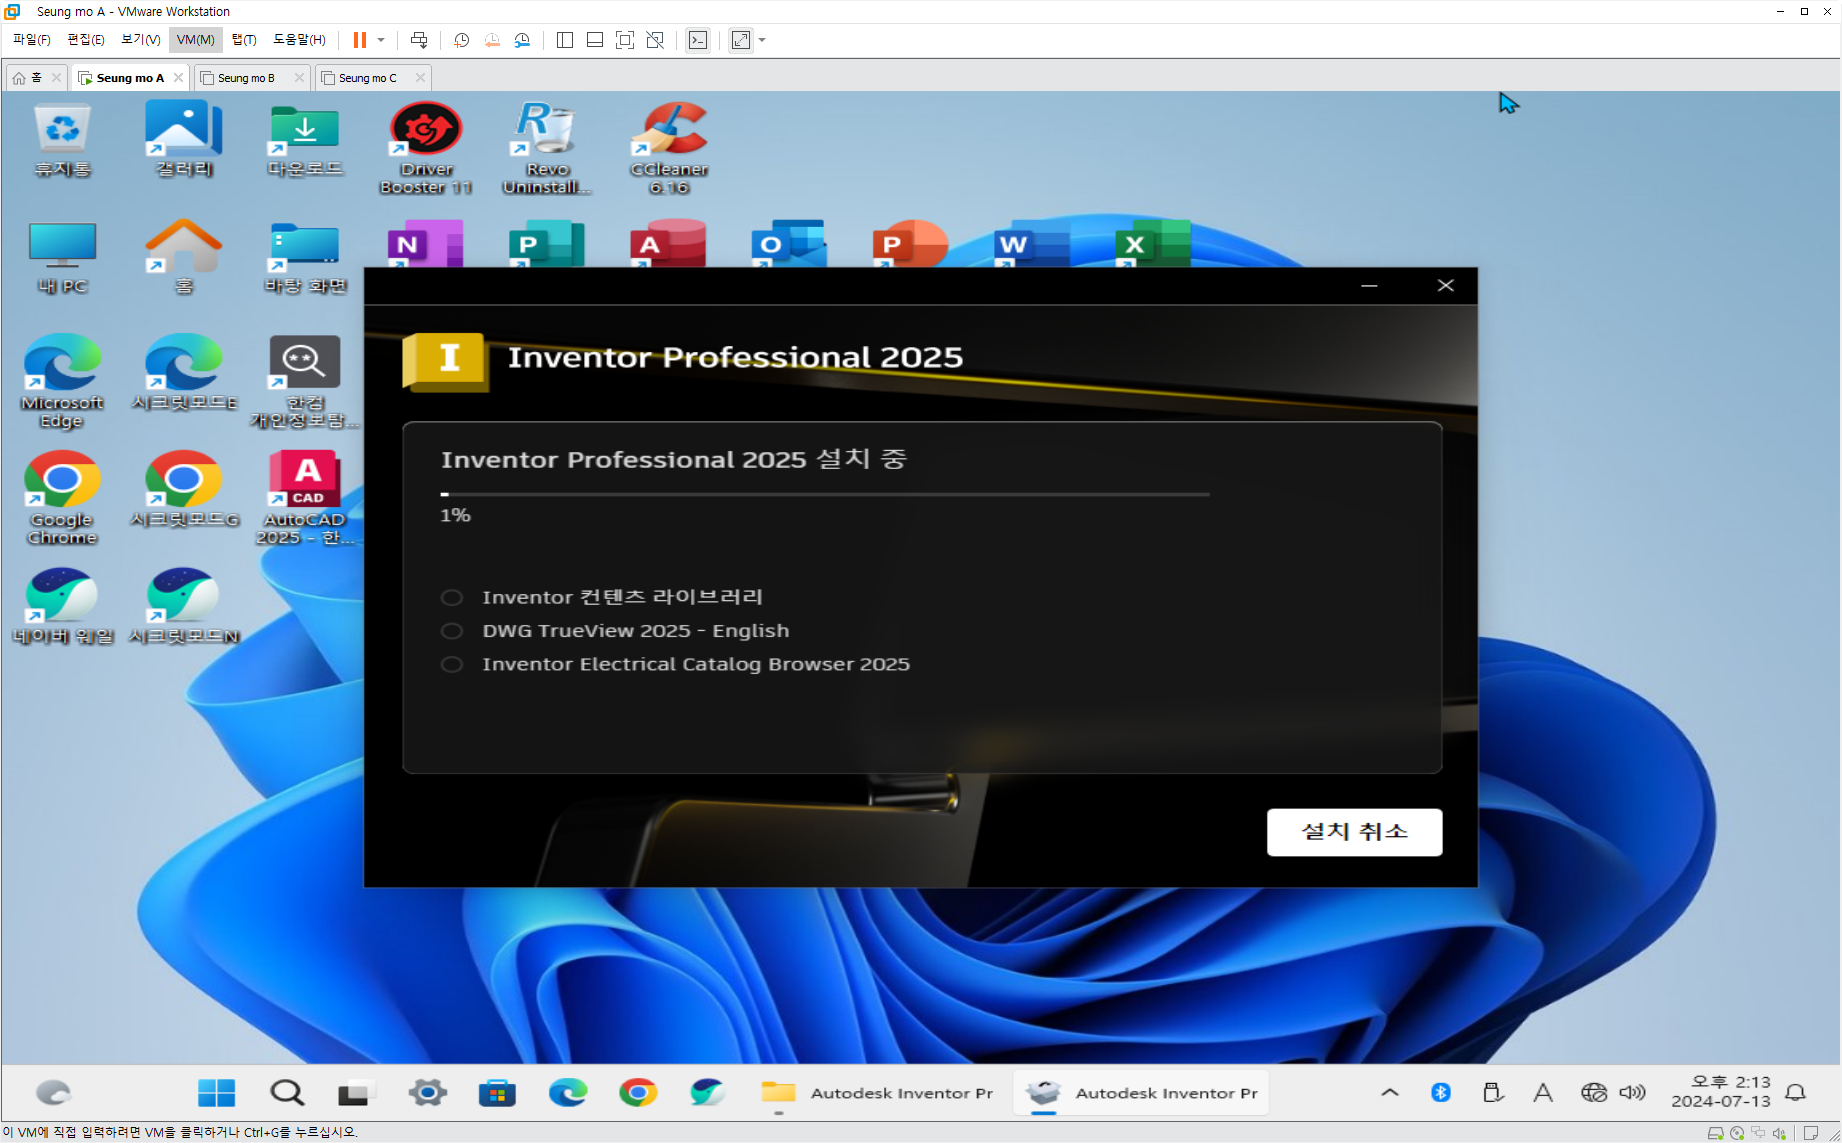Open the 바탕 화면 folder icon
The height and width of the screenshot is (1143, 1842).
click(x=305, y=257)
